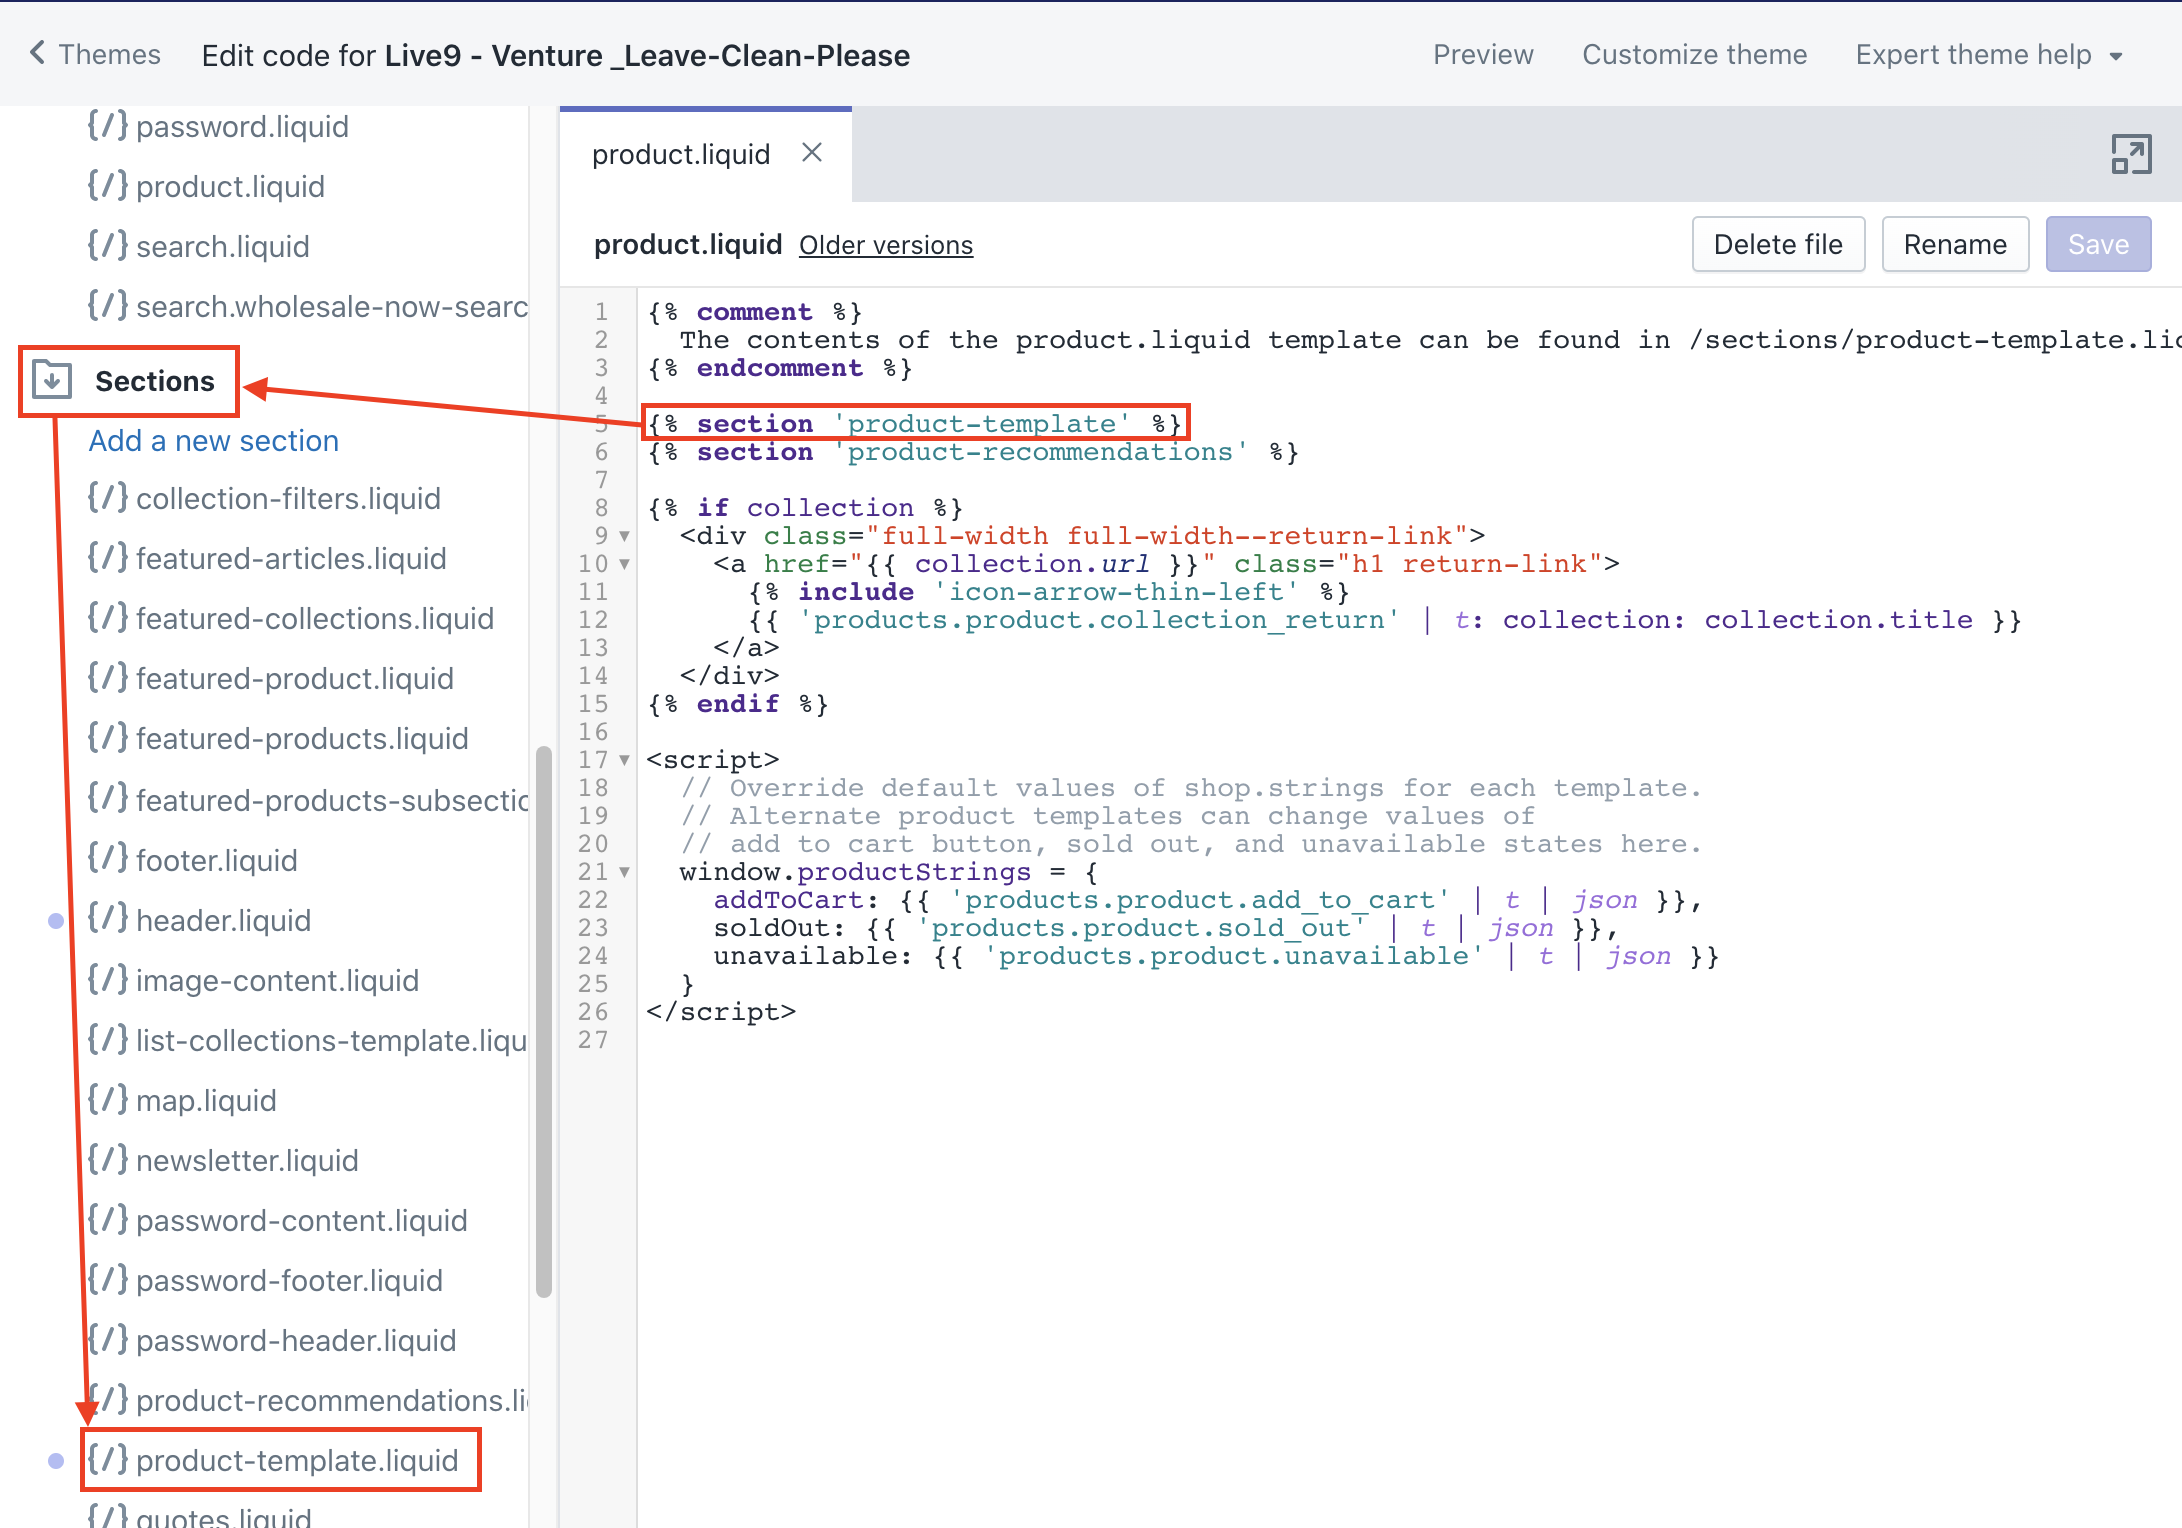Fold code at line 9

624,536
